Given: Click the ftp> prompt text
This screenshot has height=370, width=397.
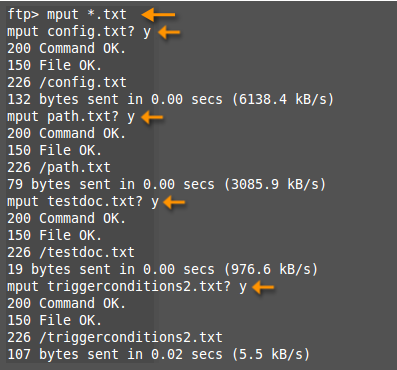Looking at the screenshot, I should pos(23,15).
